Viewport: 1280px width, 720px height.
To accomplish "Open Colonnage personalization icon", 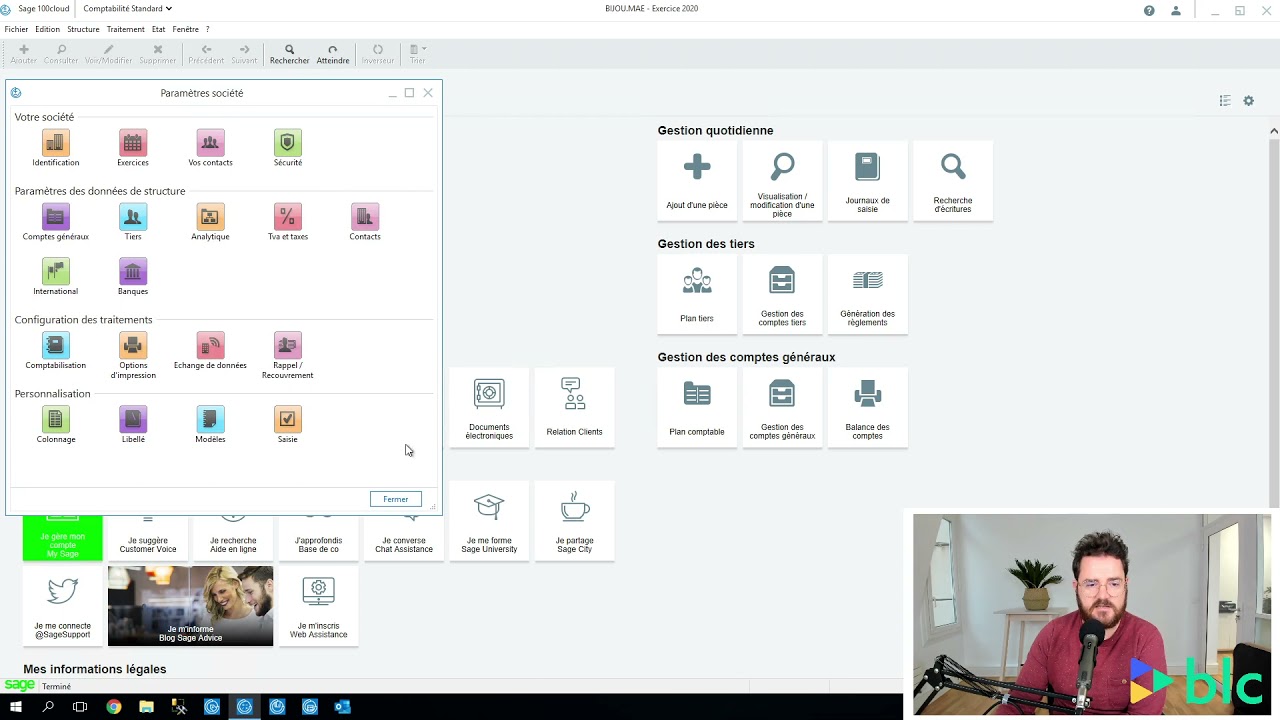I will (x=56, y=420).
